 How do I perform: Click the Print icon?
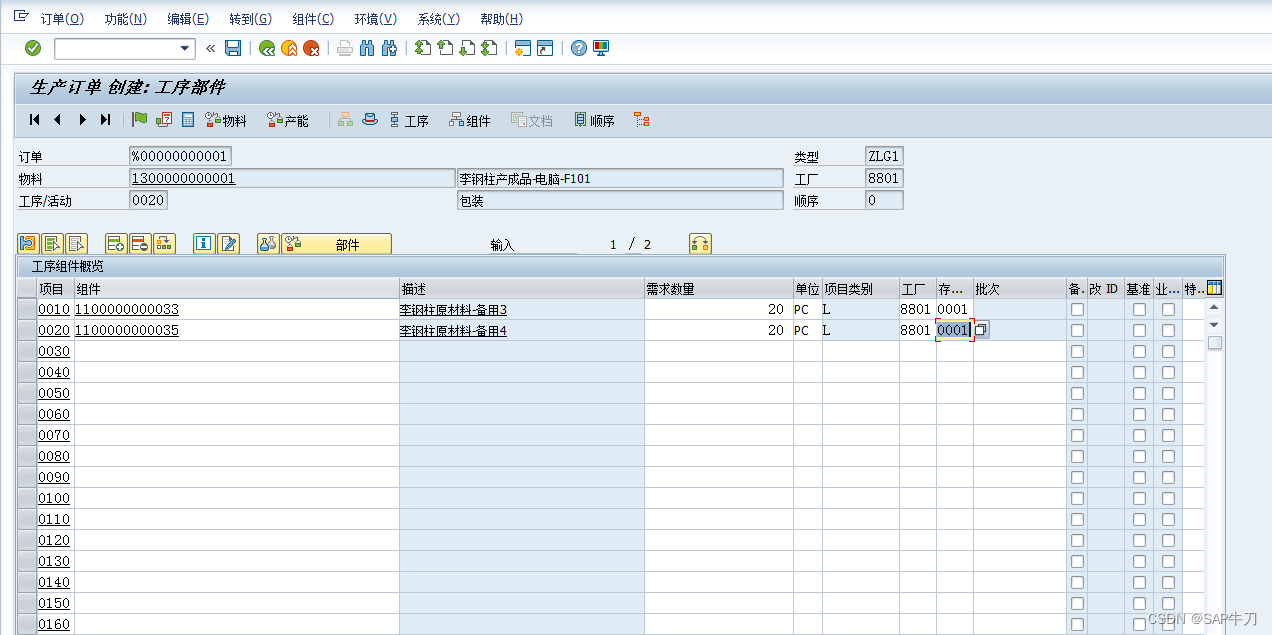point(345,48)
